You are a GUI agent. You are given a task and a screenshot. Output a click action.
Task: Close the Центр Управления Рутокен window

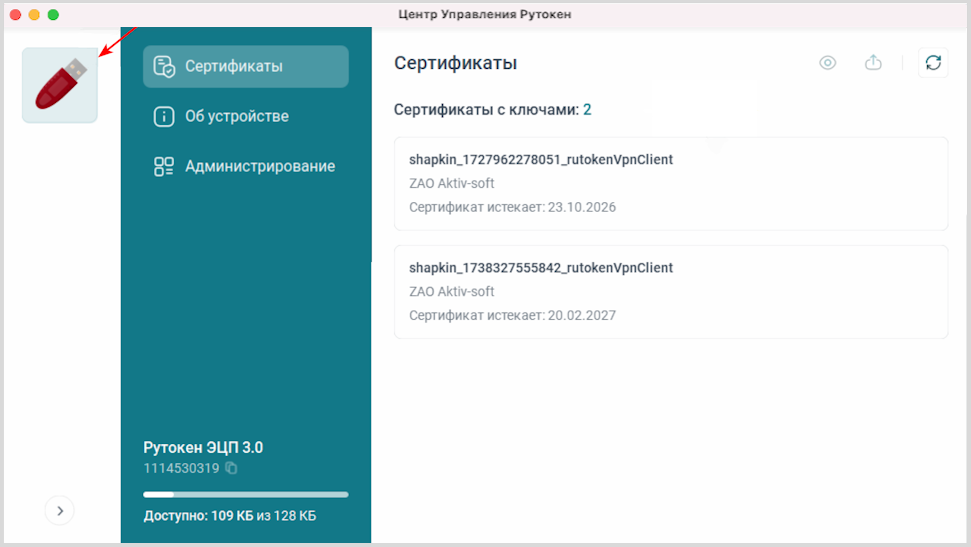[x=15, y=15]
